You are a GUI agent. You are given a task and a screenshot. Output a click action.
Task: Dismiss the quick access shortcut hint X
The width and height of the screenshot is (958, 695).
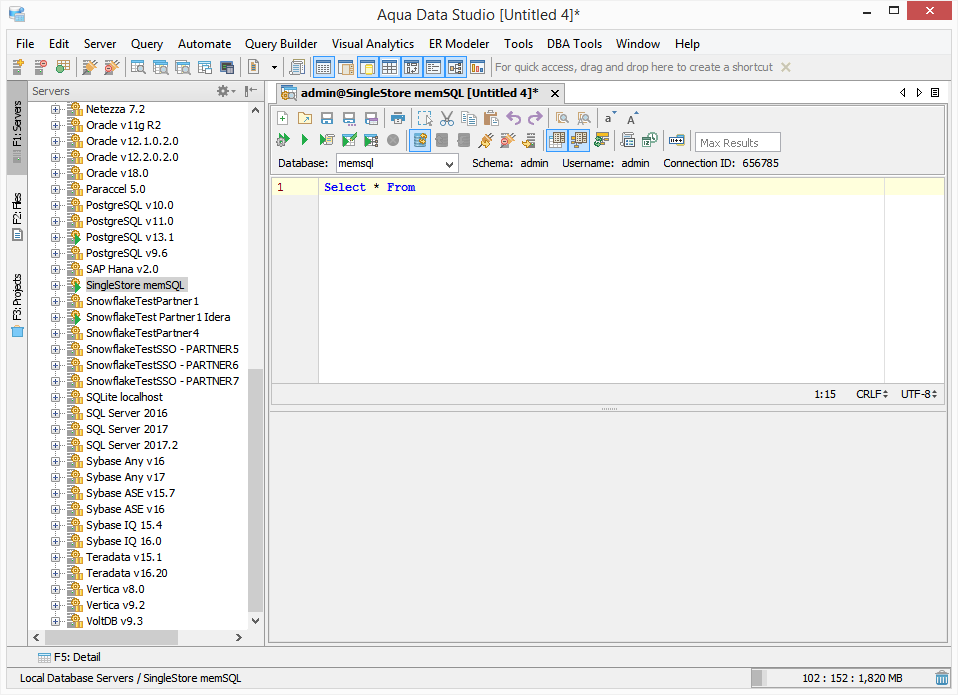(786, 67)
